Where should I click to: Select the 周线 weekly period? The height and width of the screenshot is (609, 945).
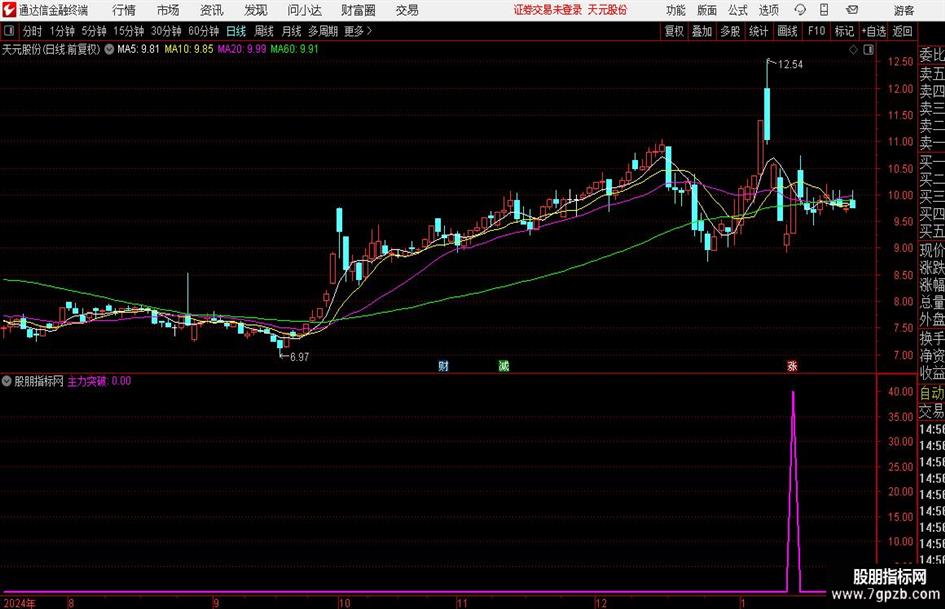point(264,31)
